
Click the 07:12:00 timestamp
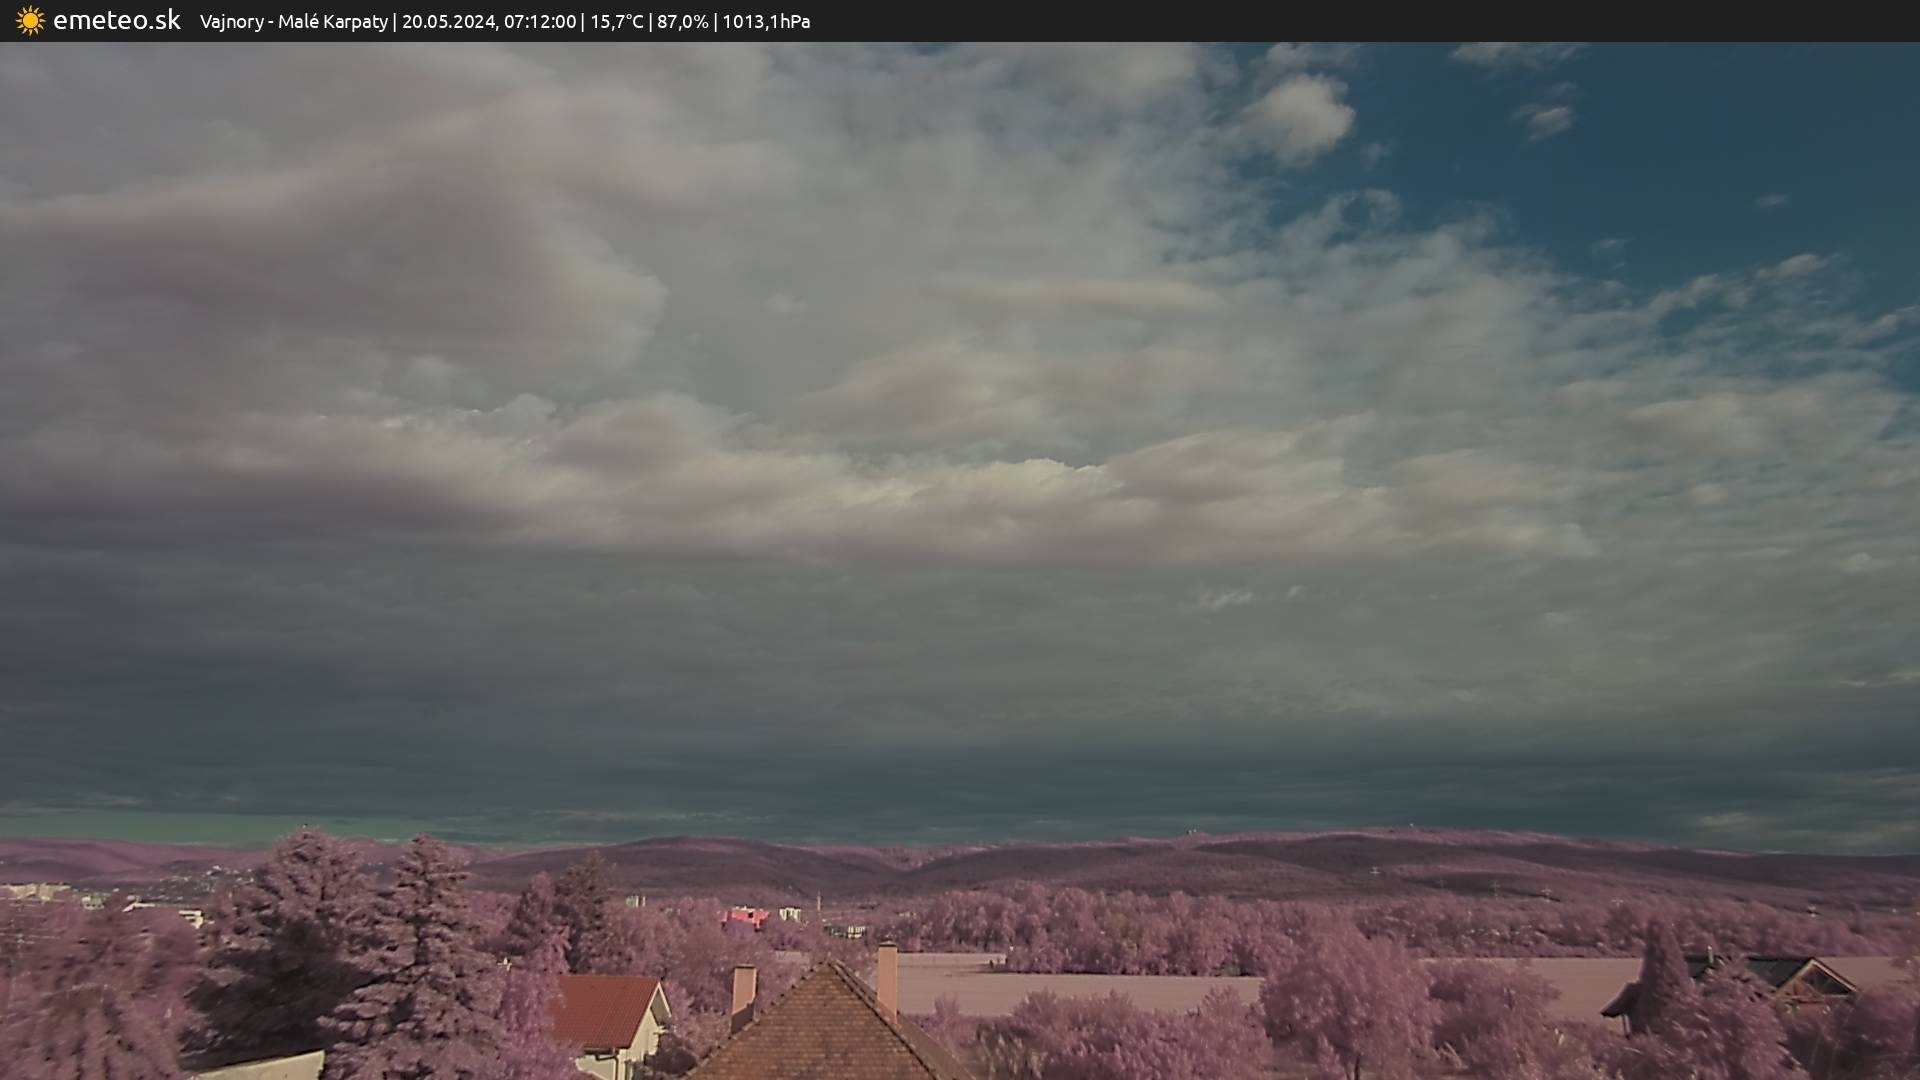(540, 22)
